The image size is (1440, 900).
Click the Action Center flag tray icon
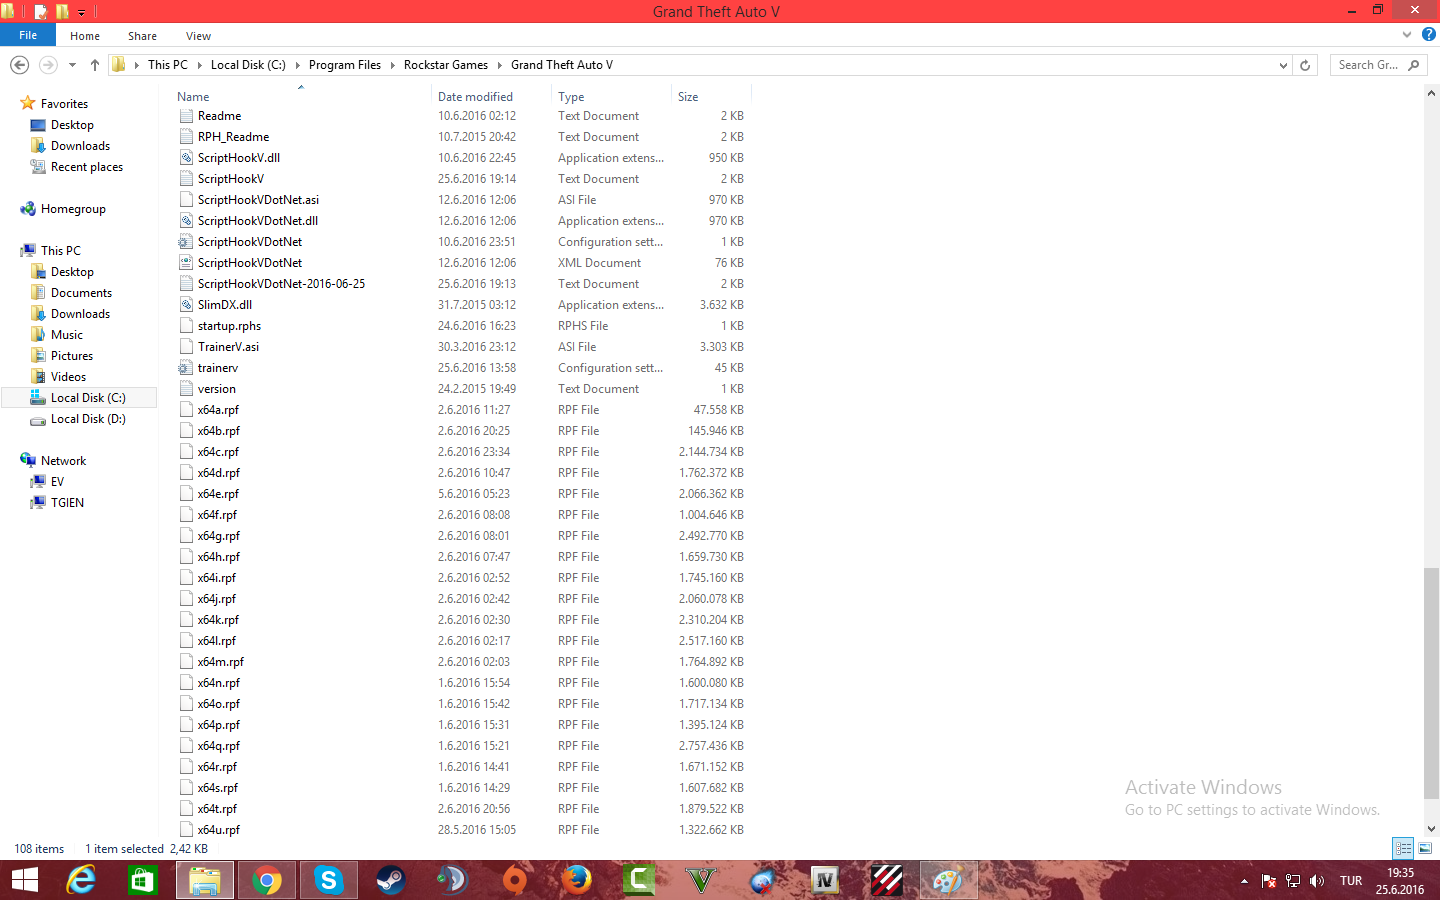[1269, 881]
